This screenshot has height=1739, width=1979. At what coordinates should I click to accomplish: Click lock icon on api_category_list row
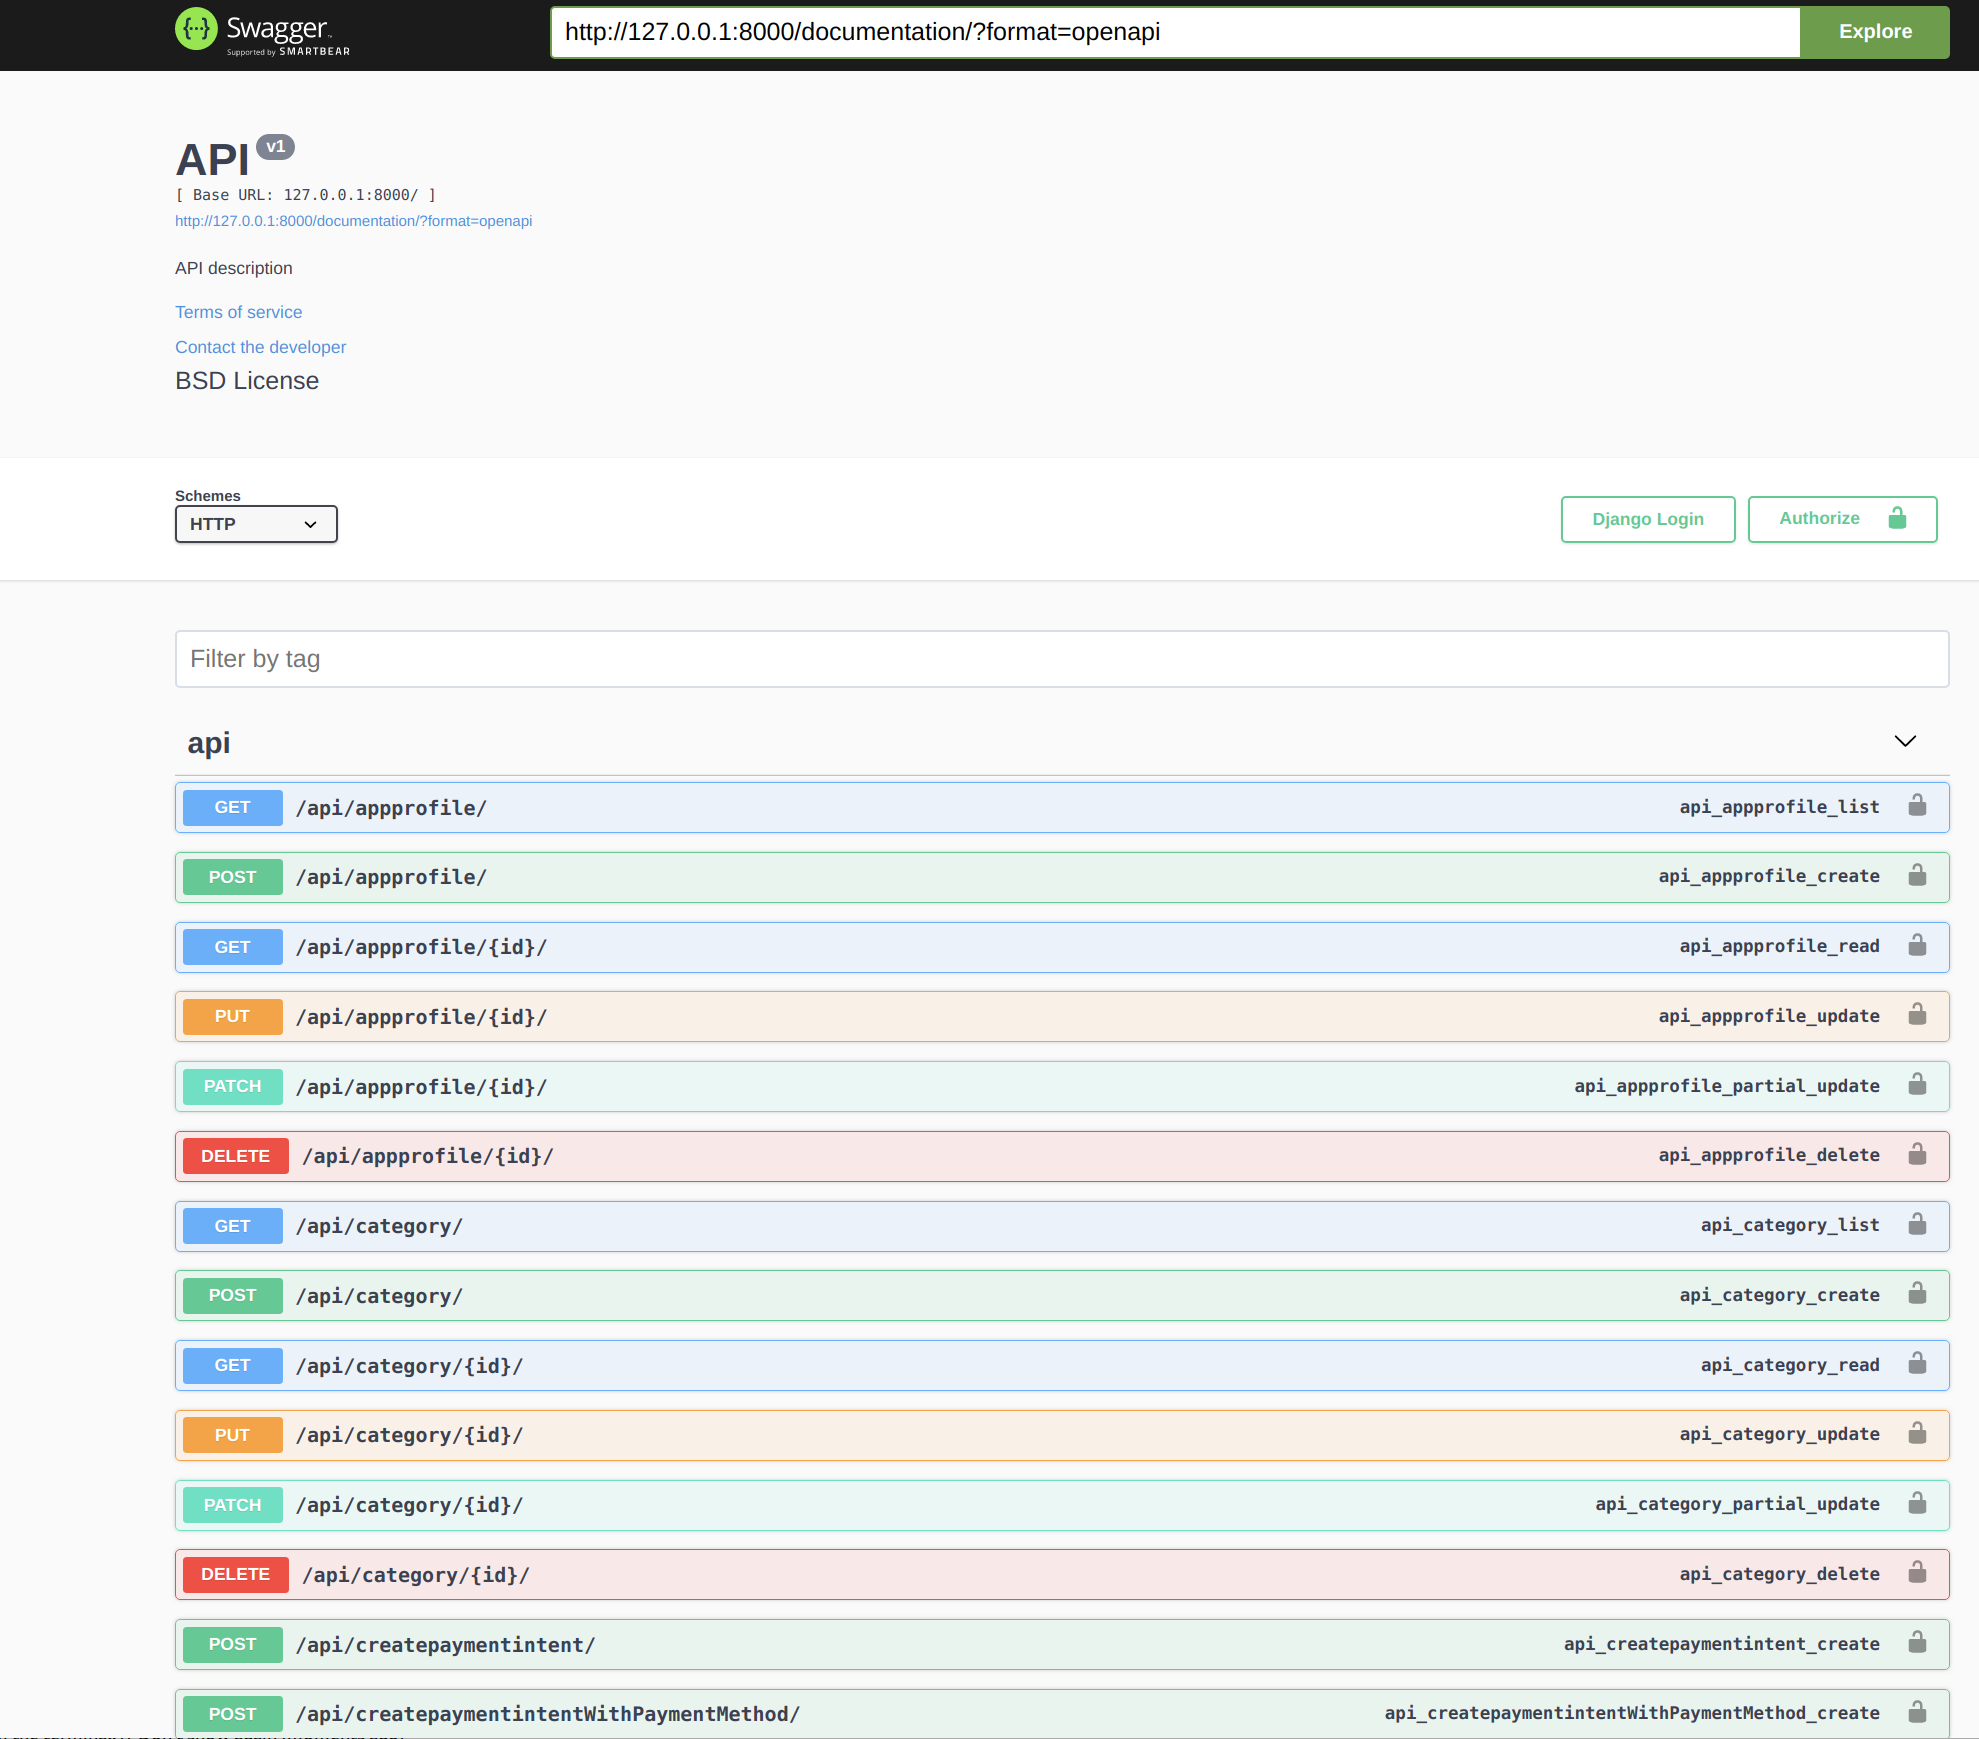1917,1225
